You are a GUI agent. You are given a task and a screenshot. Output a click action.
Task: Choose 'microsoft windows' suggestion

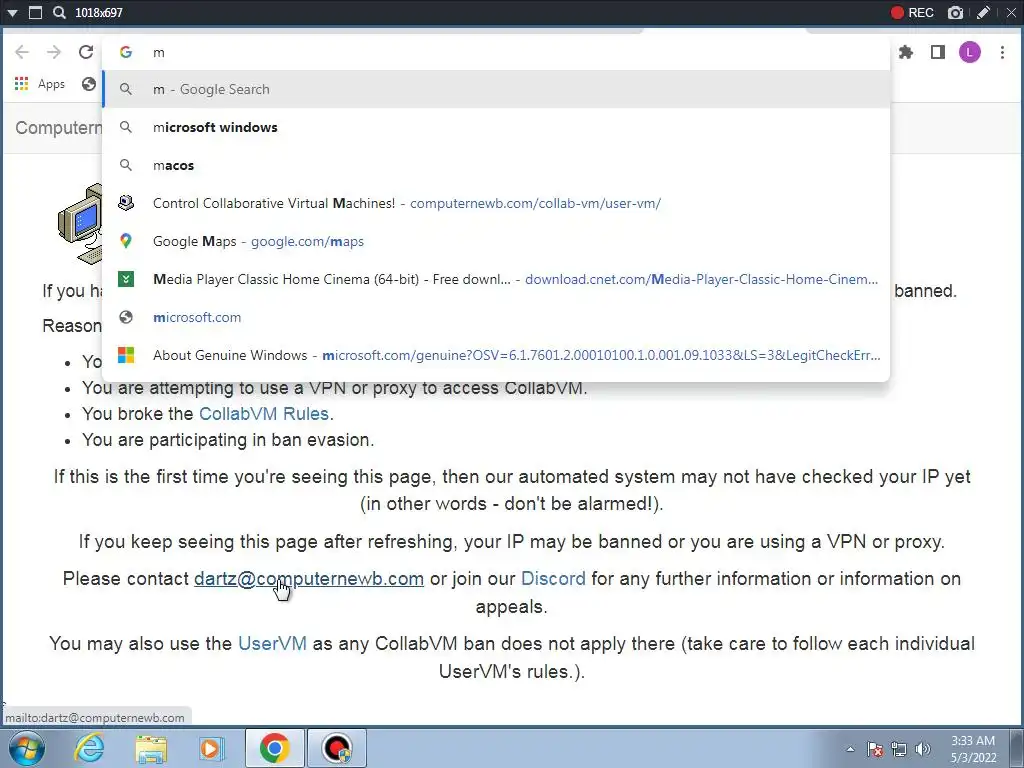coord(496,127)
